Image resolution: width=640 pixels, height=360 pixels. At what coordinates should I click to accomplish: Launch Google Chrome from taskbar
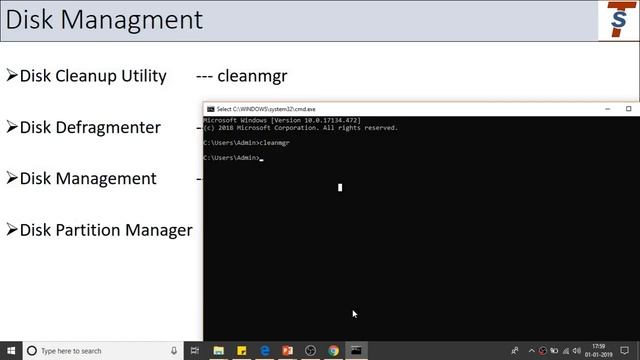click(x=333, y=351)
